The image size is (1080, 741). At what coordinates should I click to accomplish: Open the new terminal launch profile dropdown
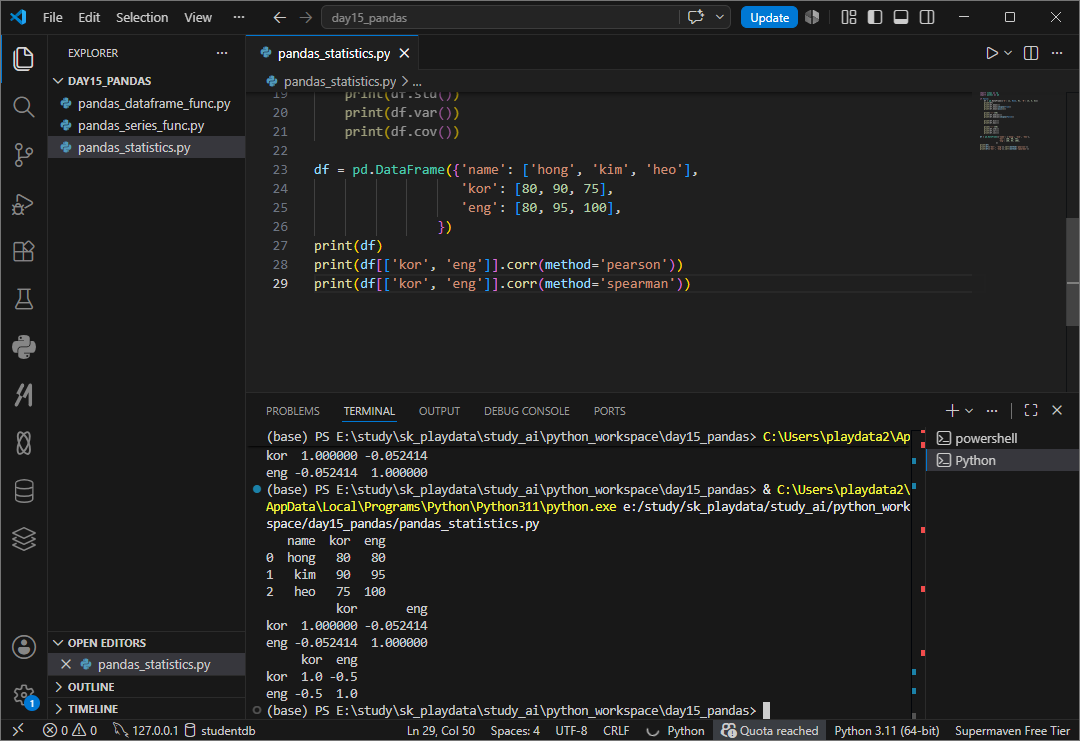pos(969,410)
